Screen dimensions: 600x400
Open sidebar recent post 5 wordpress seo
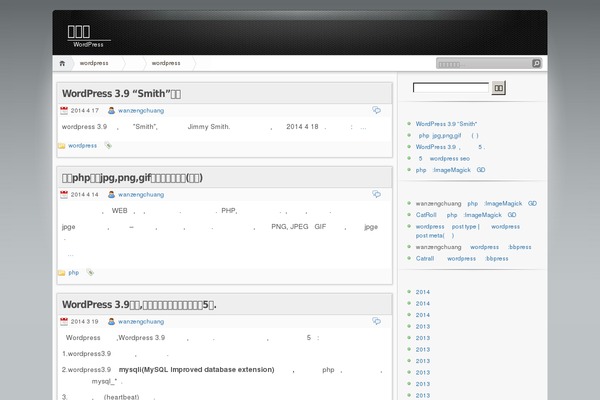[x=444, y=158]
